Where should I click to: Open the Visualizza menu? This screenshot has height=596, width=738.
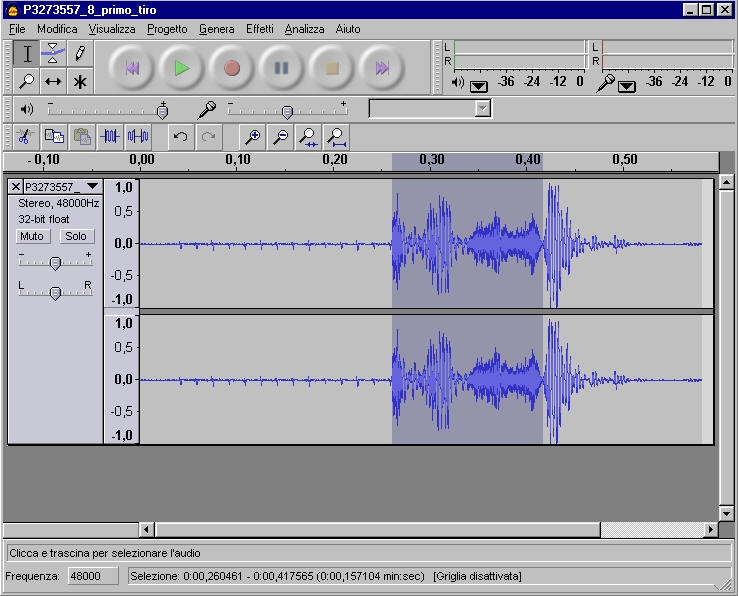coord(112,29)
